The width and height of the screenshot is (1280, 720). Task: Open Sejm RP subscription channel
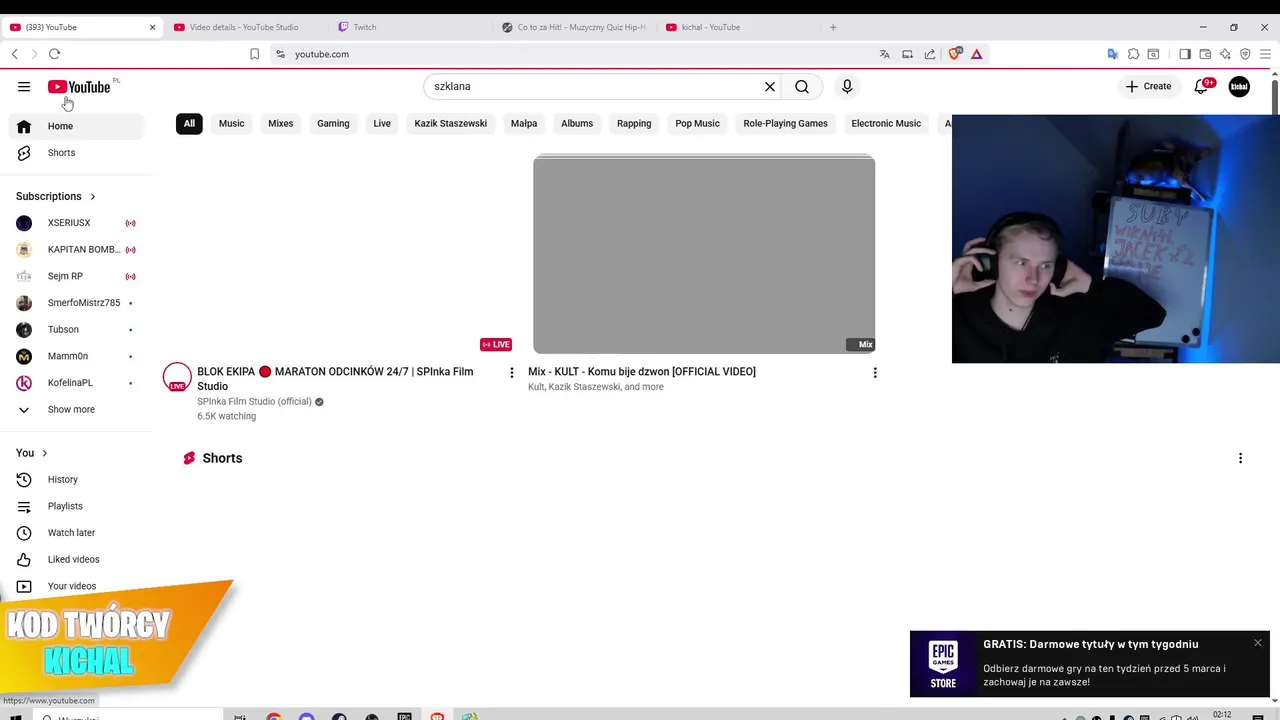tap(76, 276)
